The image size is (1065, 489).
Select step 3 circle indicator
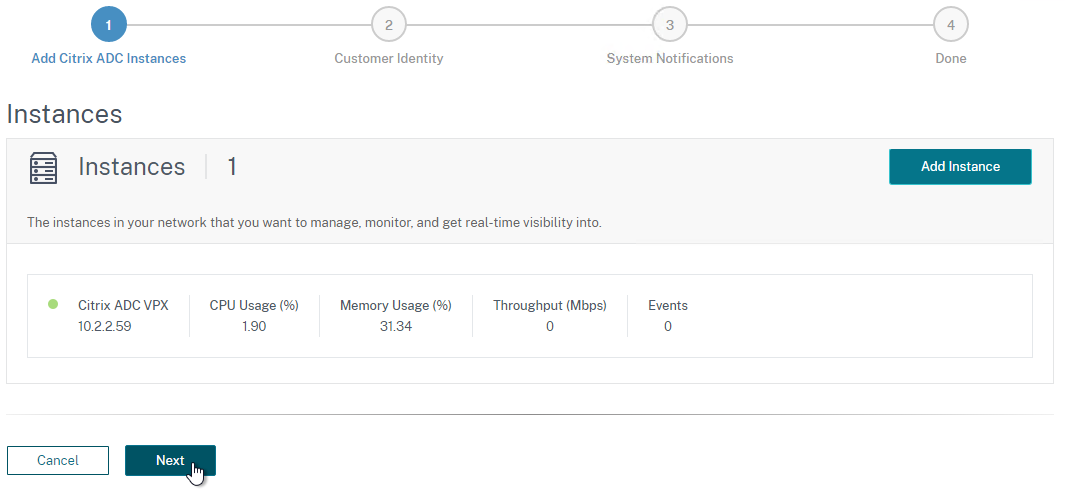670,25
